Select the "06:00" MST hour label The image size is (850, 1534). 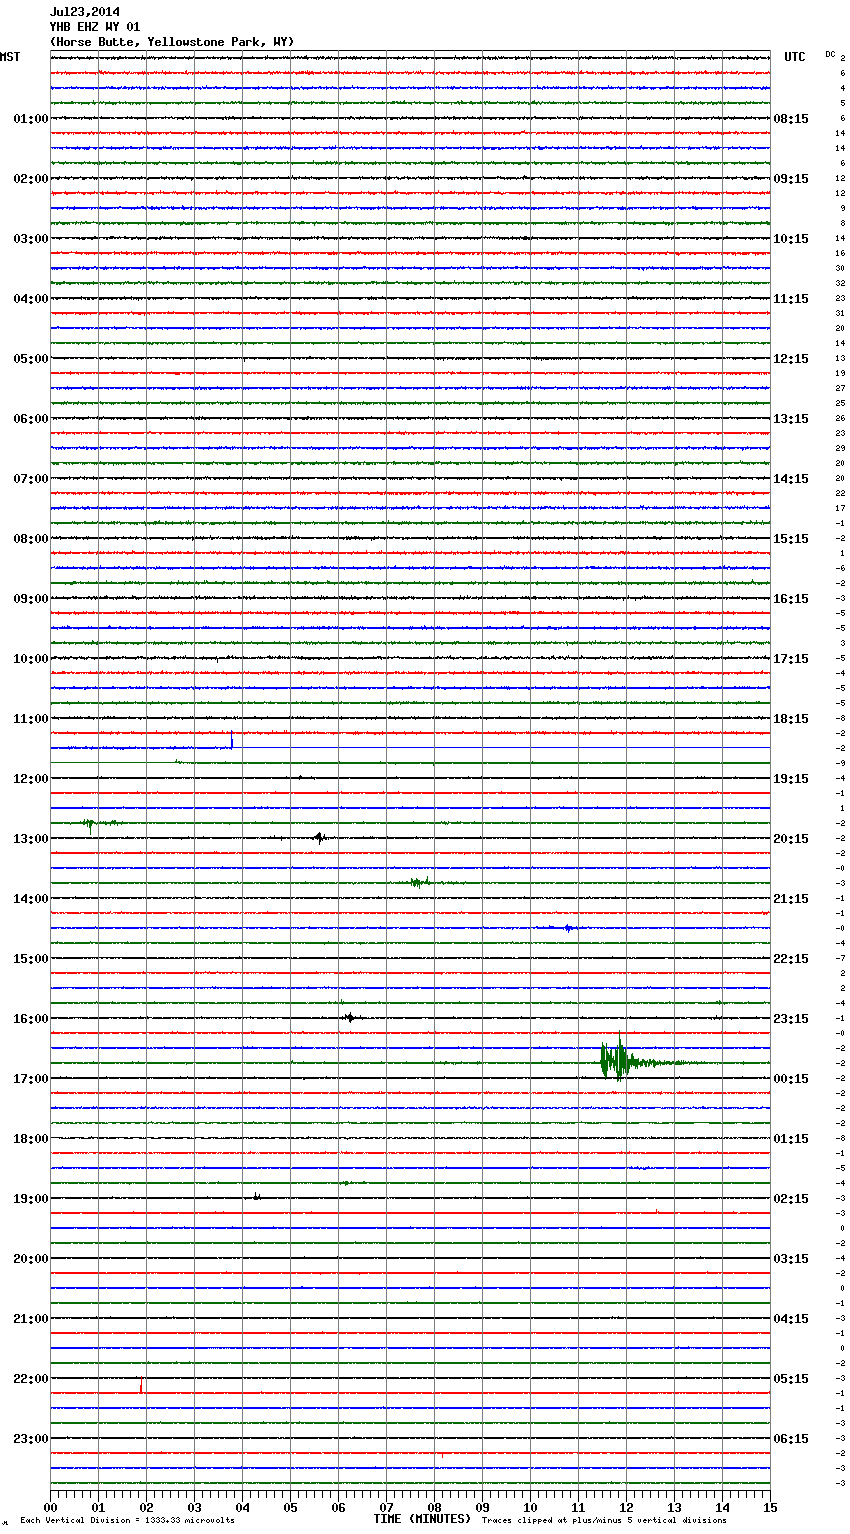[x=31, y=419]
